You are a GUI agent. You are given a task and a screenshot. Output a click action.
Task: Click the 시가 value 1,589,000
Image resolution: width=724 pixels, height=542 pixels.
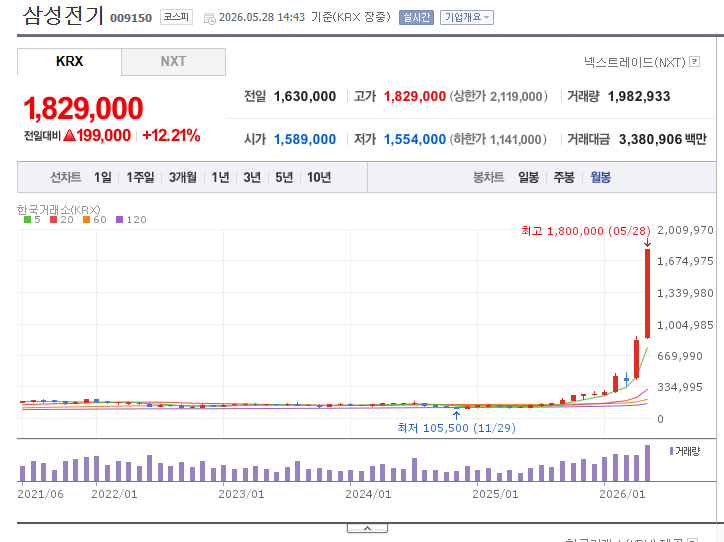click(x=305, y=139)
